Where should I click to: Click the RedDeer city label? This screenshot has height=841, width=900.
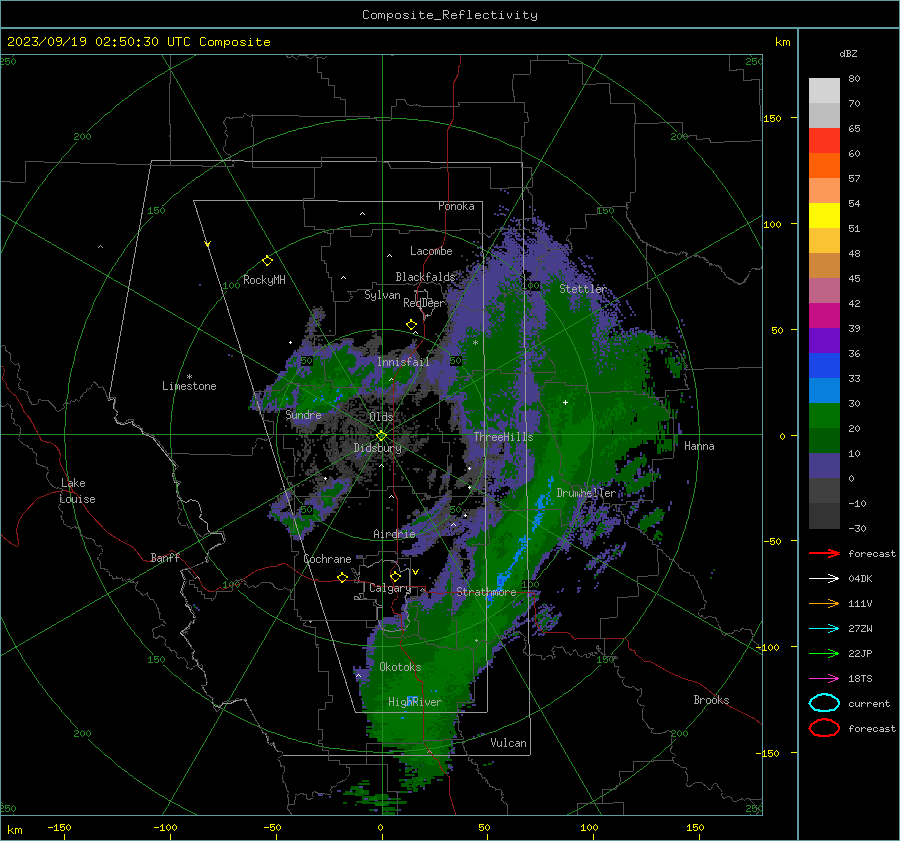click(424, 303)
